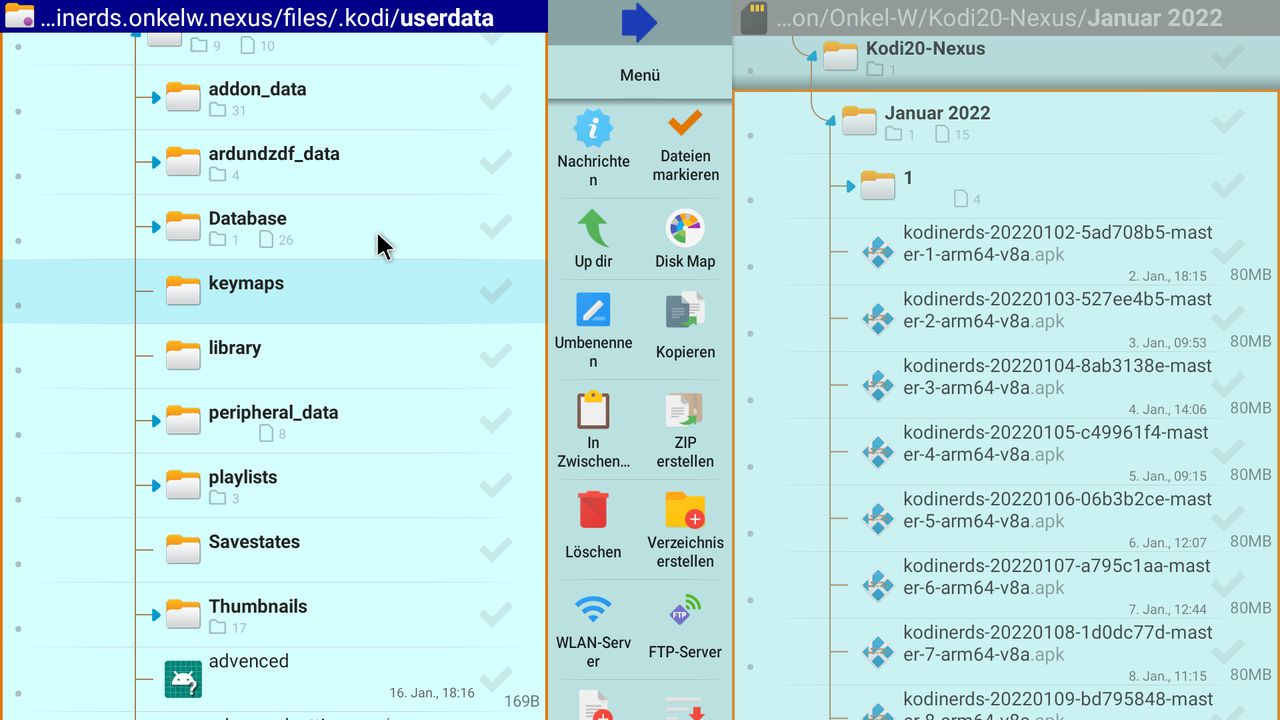Image resolution: width=1280 pixels, height=720 pixels.
Task: Mark the folder 1 checkmark
Action: (1227, 187)
